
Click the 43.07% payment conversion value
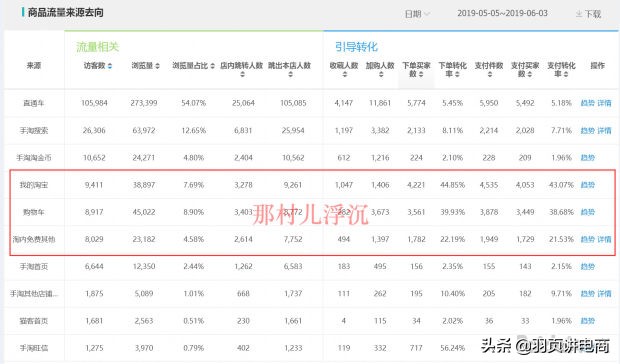pyautogui.click(x=561, y=185)
